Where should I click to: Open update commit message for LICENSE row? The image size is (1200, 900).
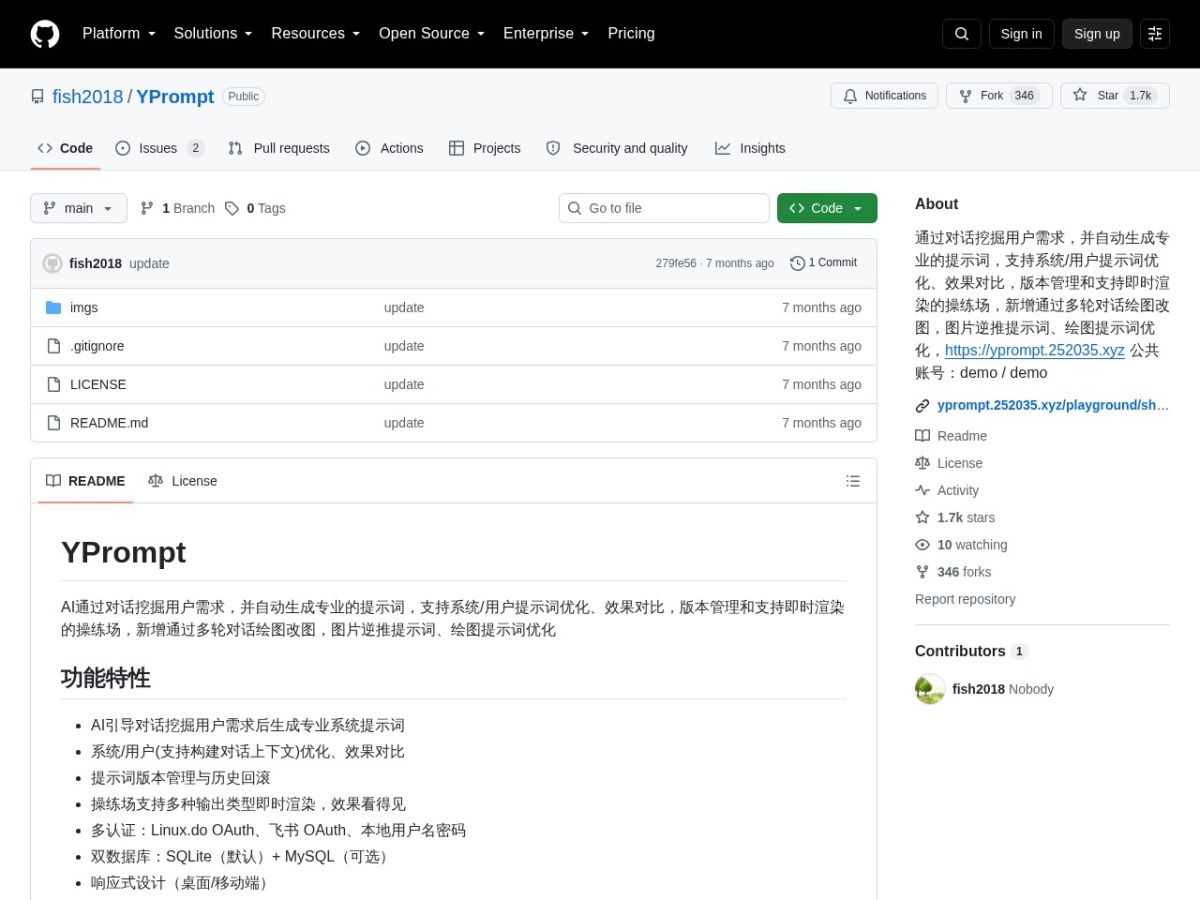coord(404,385)
